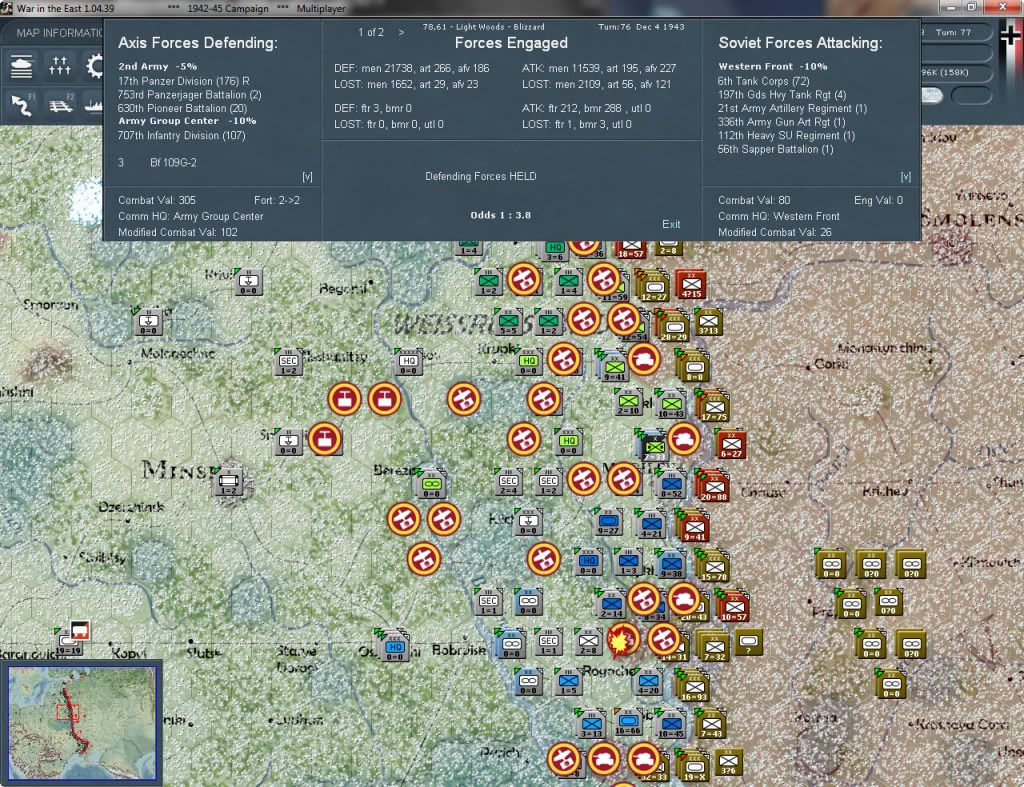Select the Axis armor unit labeled 9=27
The height and width of the screenshot is (787, 1024).
608,522
